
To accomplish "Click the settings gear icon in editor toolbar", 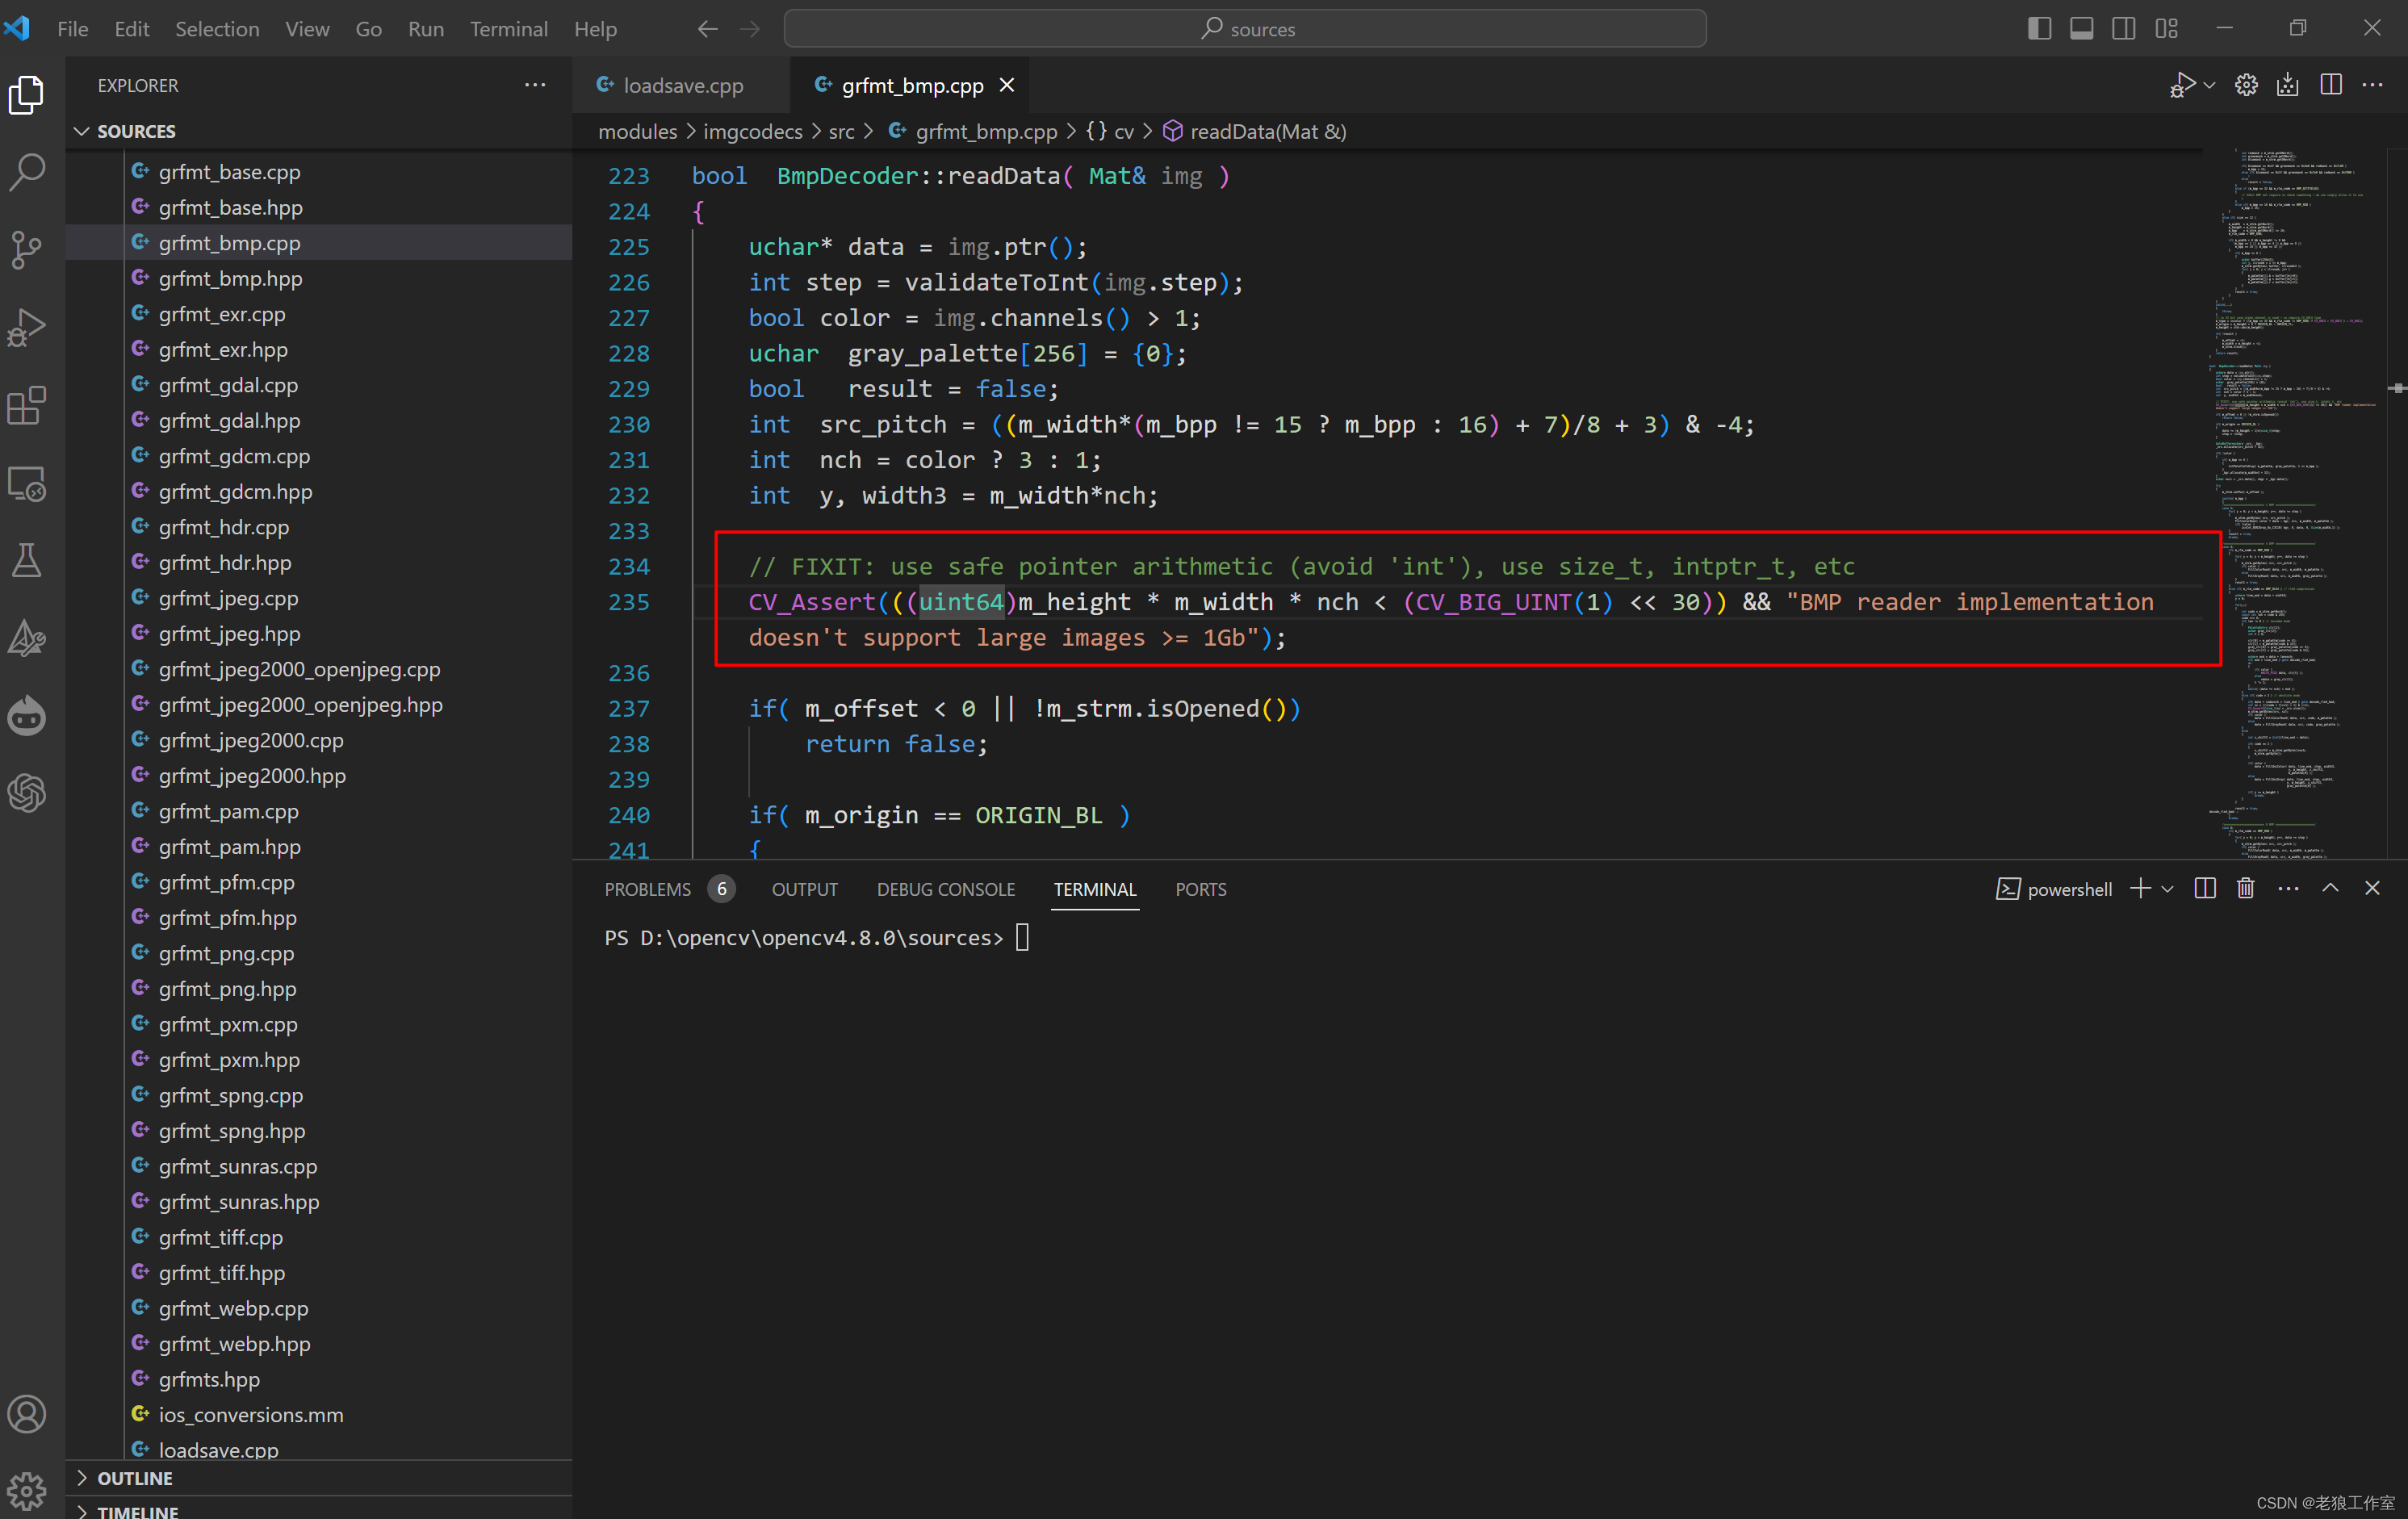I will point(2246,85).
